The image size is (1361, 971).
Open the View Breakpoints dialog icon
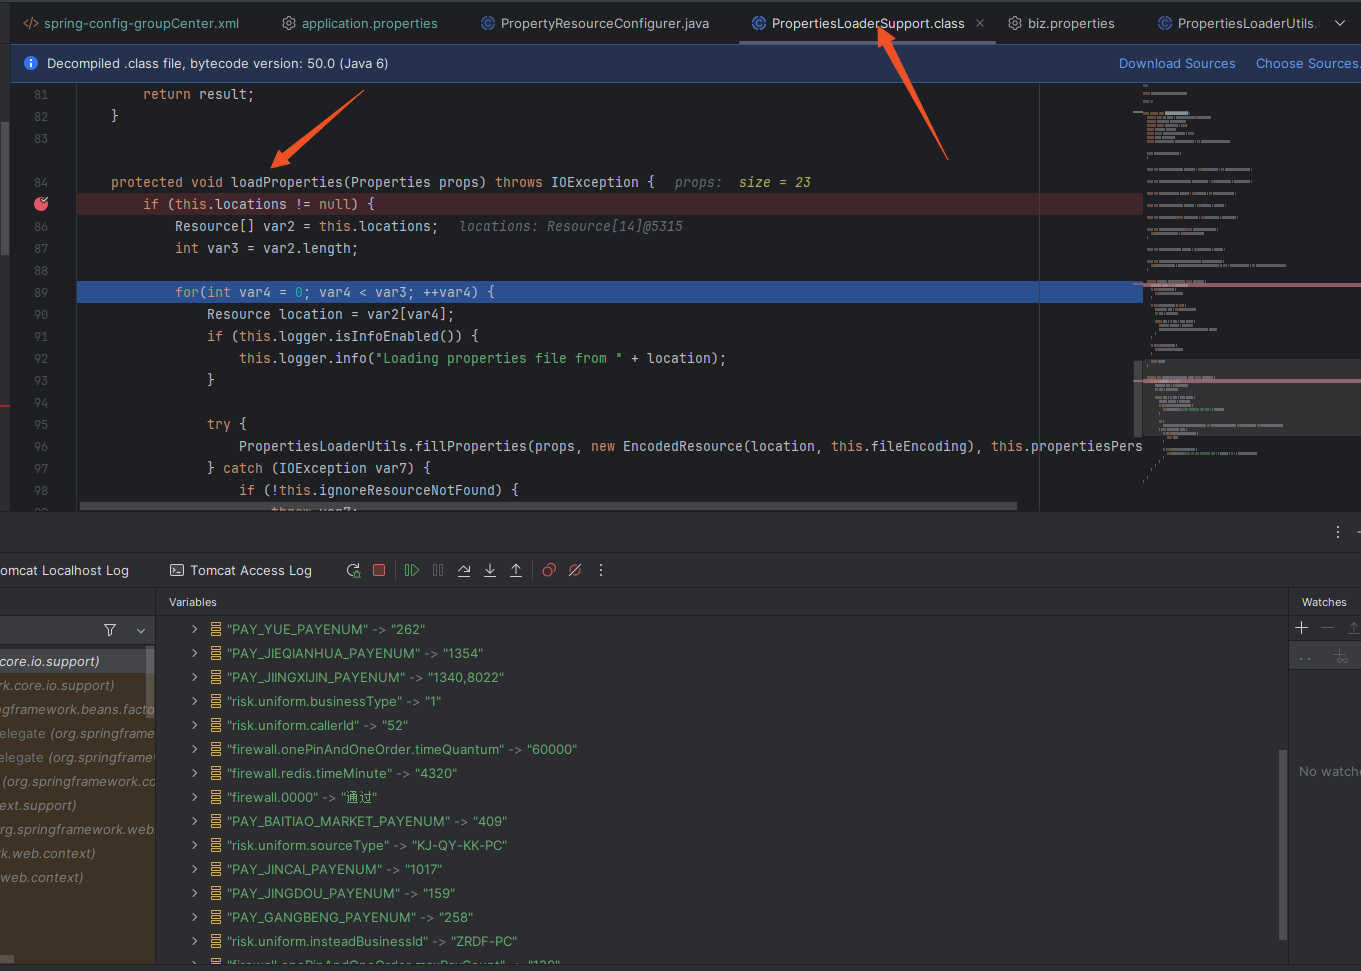pyautogui.click(x=548, y=570)
